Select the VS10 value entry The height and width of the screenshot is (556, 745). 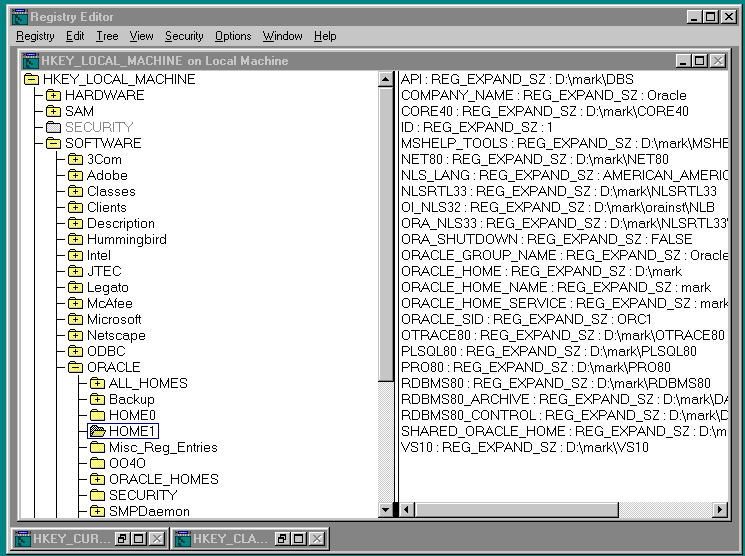[x=525, y=447]
